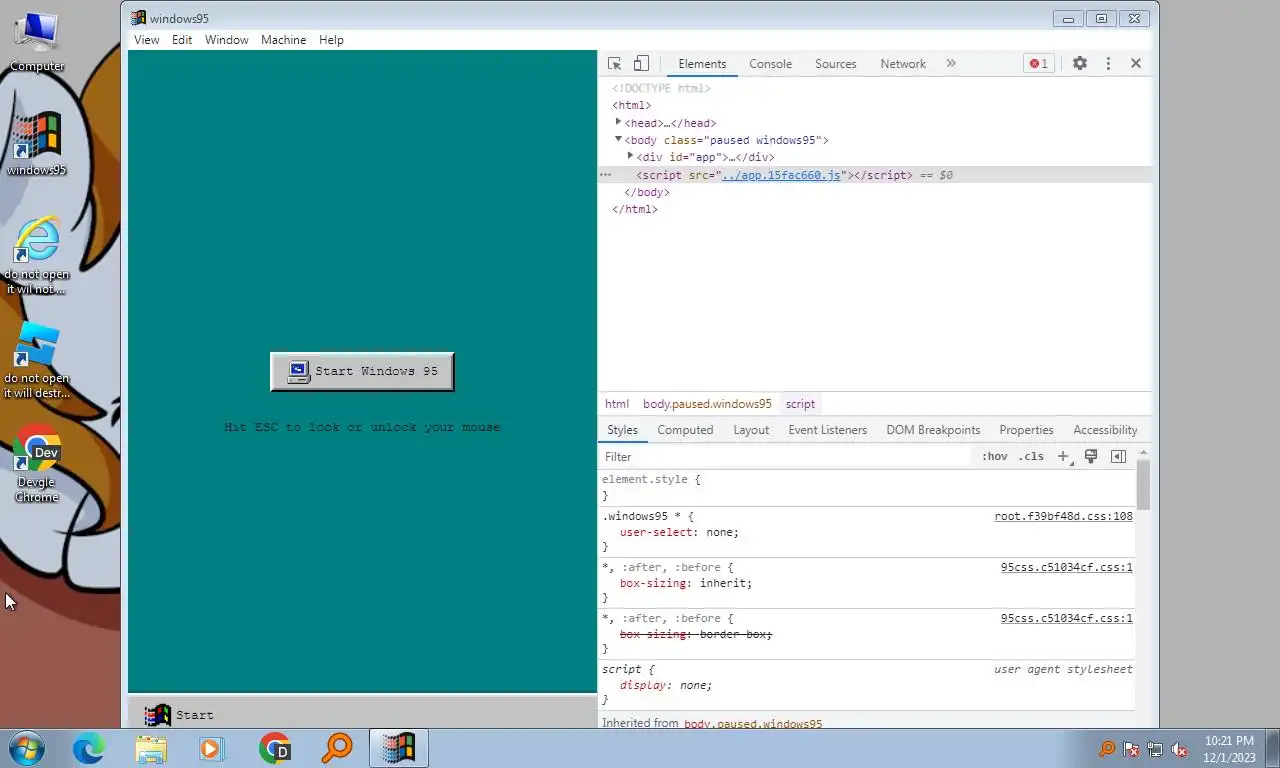
Task: Click the styles pane scrollbar thumb
Action: [x=1143, y=485]
